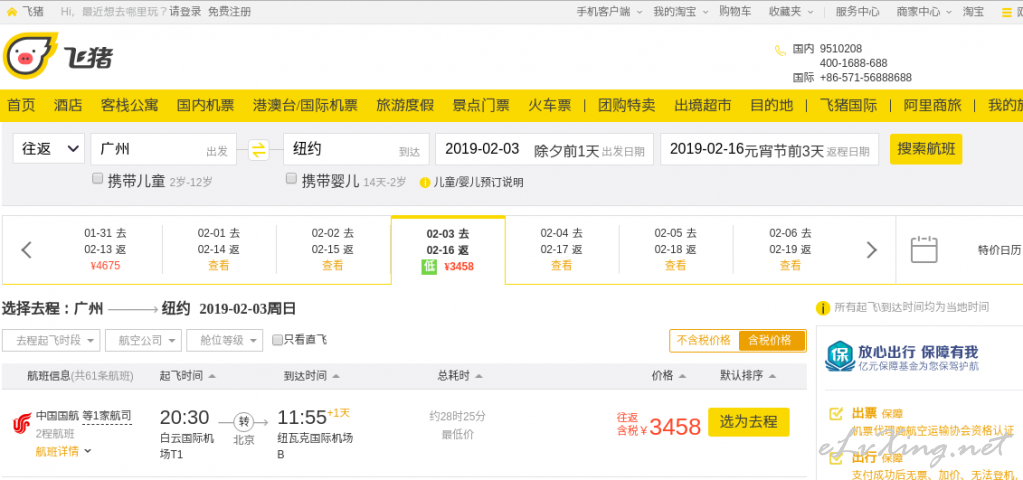
Task: Open 服务中心 link in top bar
Action: tap(857, 12)
